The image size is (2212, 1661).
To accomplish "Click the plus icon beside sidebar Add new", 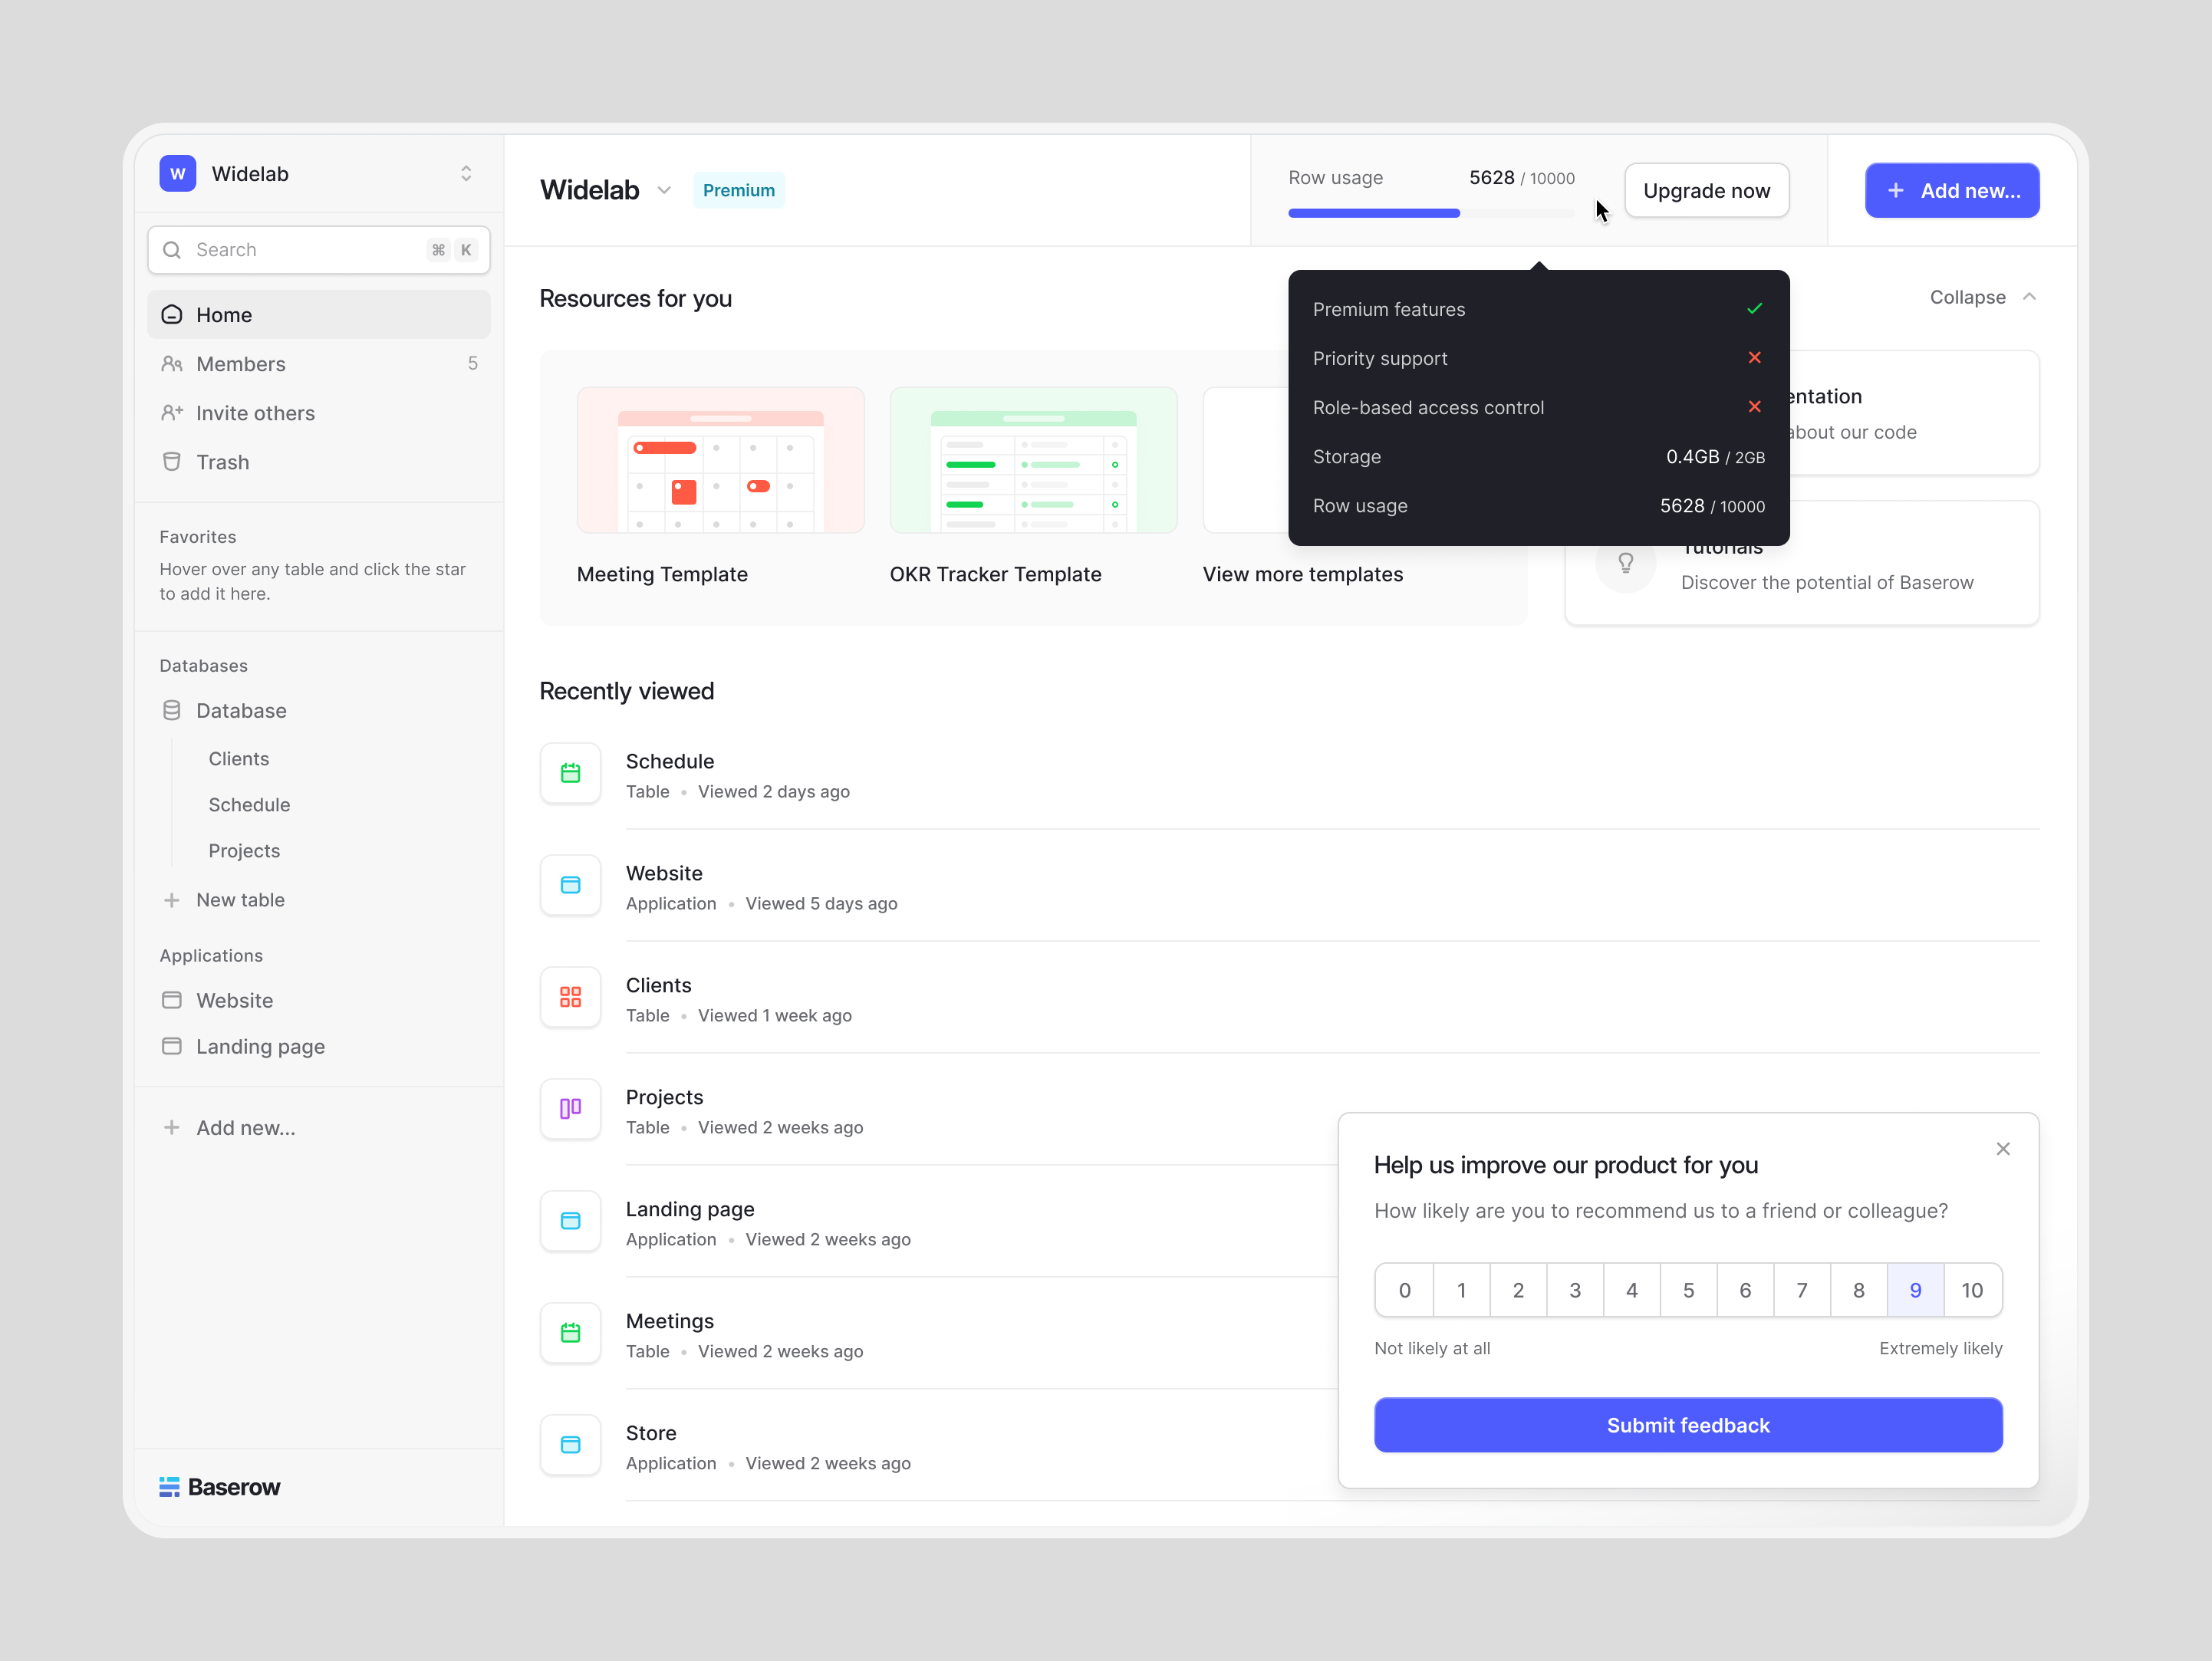I will (x=172, y=1128).
